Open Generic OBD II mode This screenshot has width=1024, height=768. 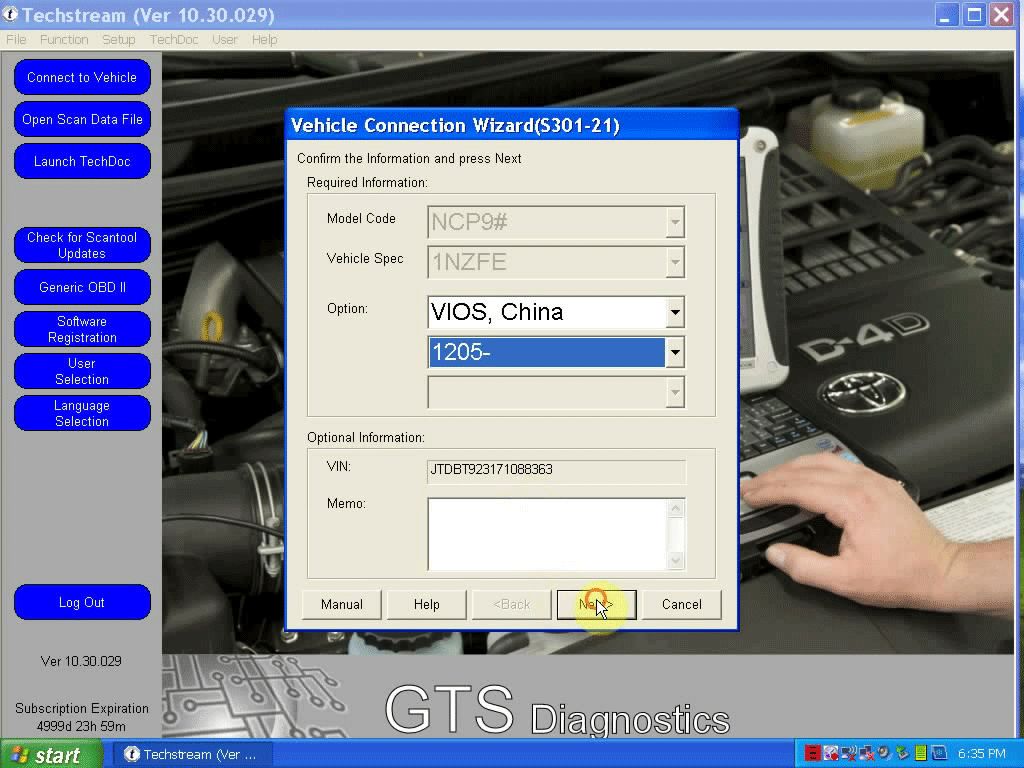tap(82, 287)
